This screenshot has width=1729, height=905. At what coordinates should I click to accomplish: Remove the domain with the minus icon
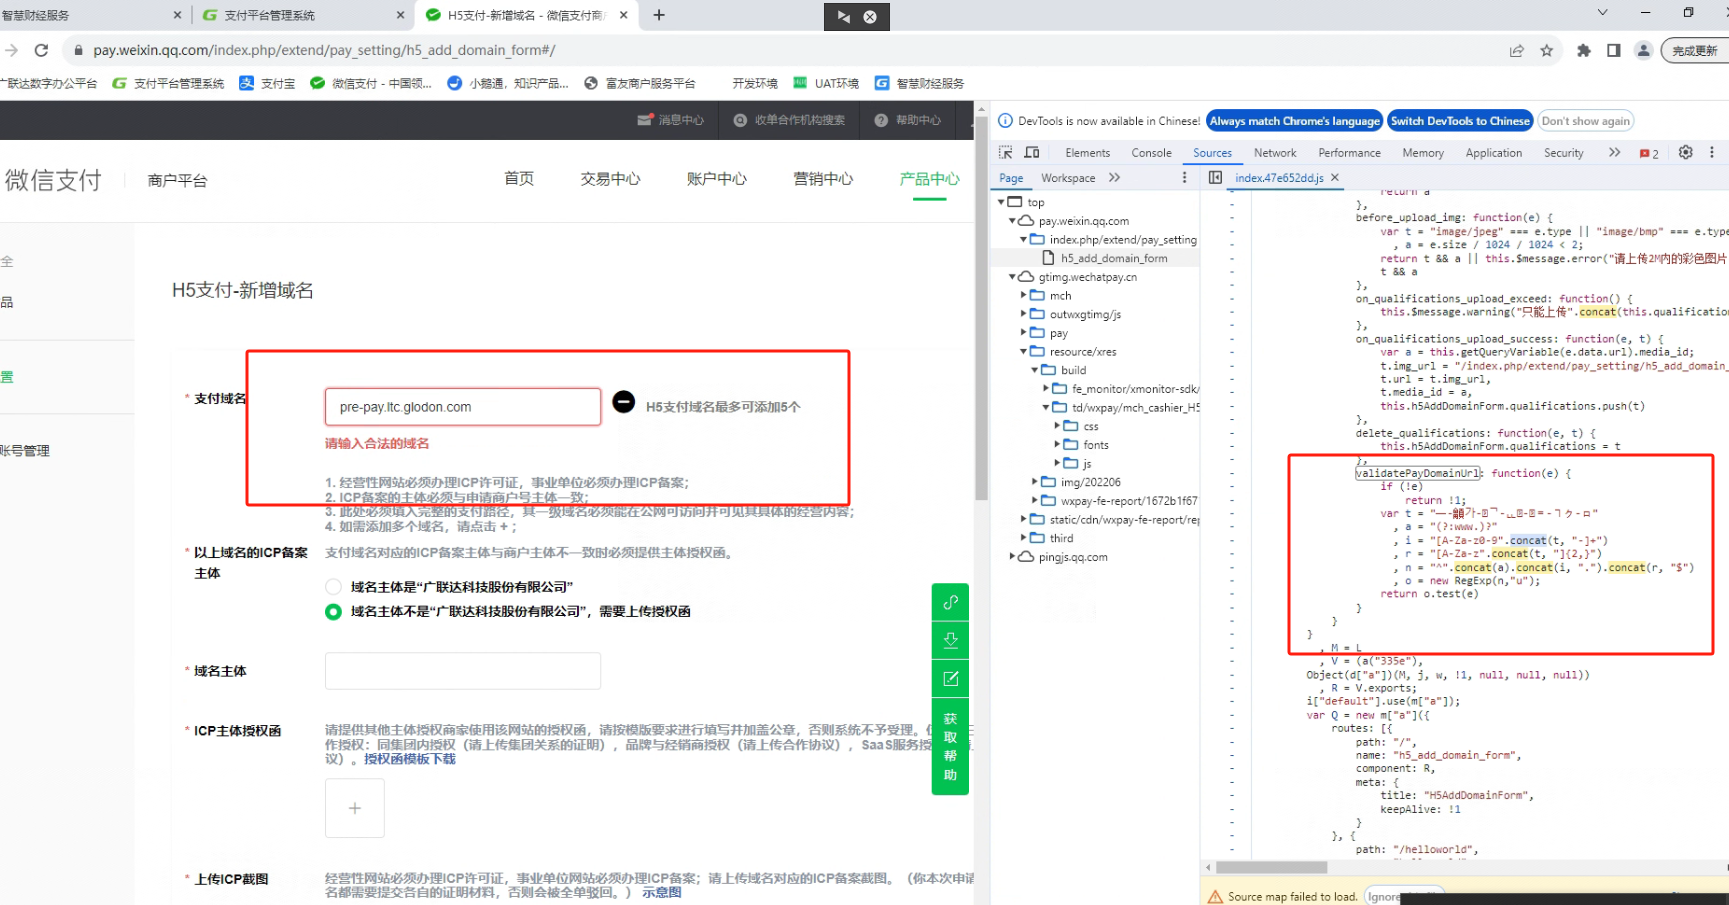pos(623,402)
